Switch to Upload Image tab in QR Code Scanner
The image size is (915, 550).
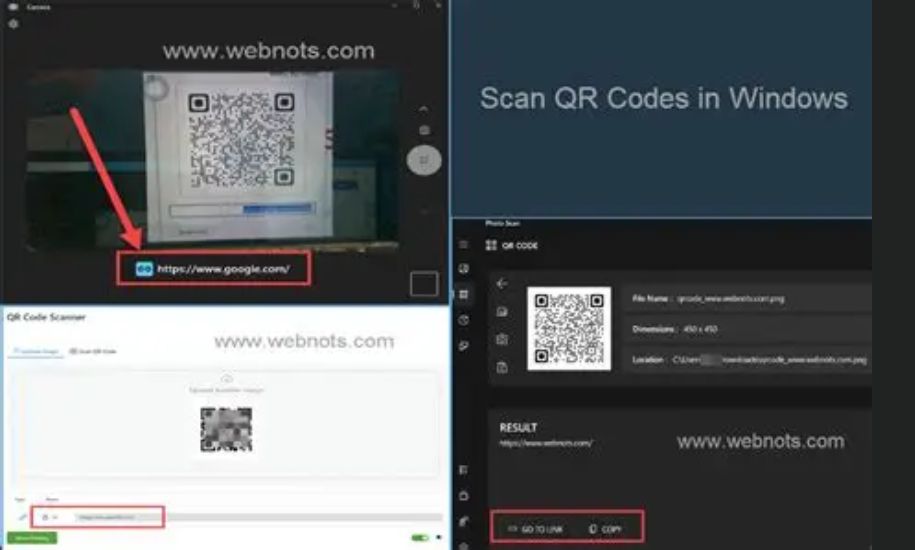[x=36, y=351]
